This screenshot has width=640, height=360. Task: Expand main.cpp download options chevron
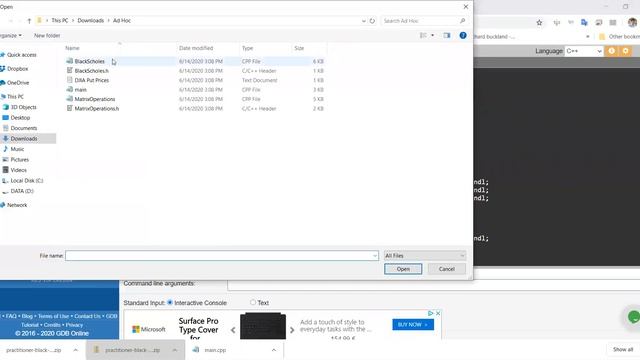click(273, 350)
